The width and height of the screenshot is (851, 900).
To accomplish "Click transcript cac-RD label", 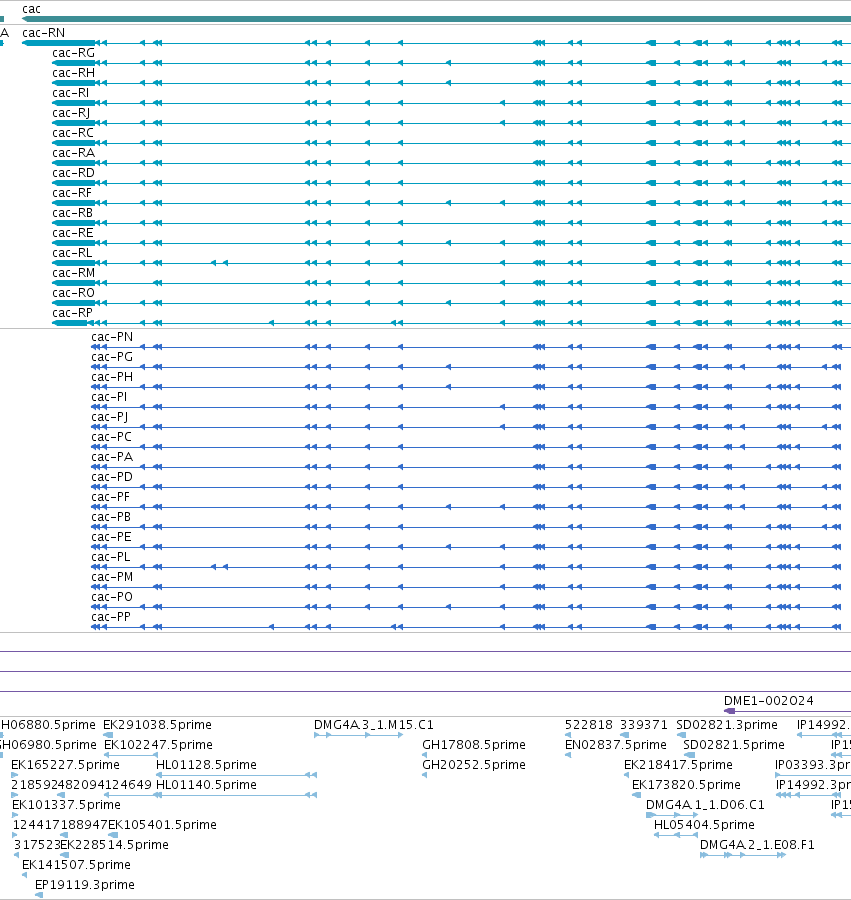I will point(73,173).
